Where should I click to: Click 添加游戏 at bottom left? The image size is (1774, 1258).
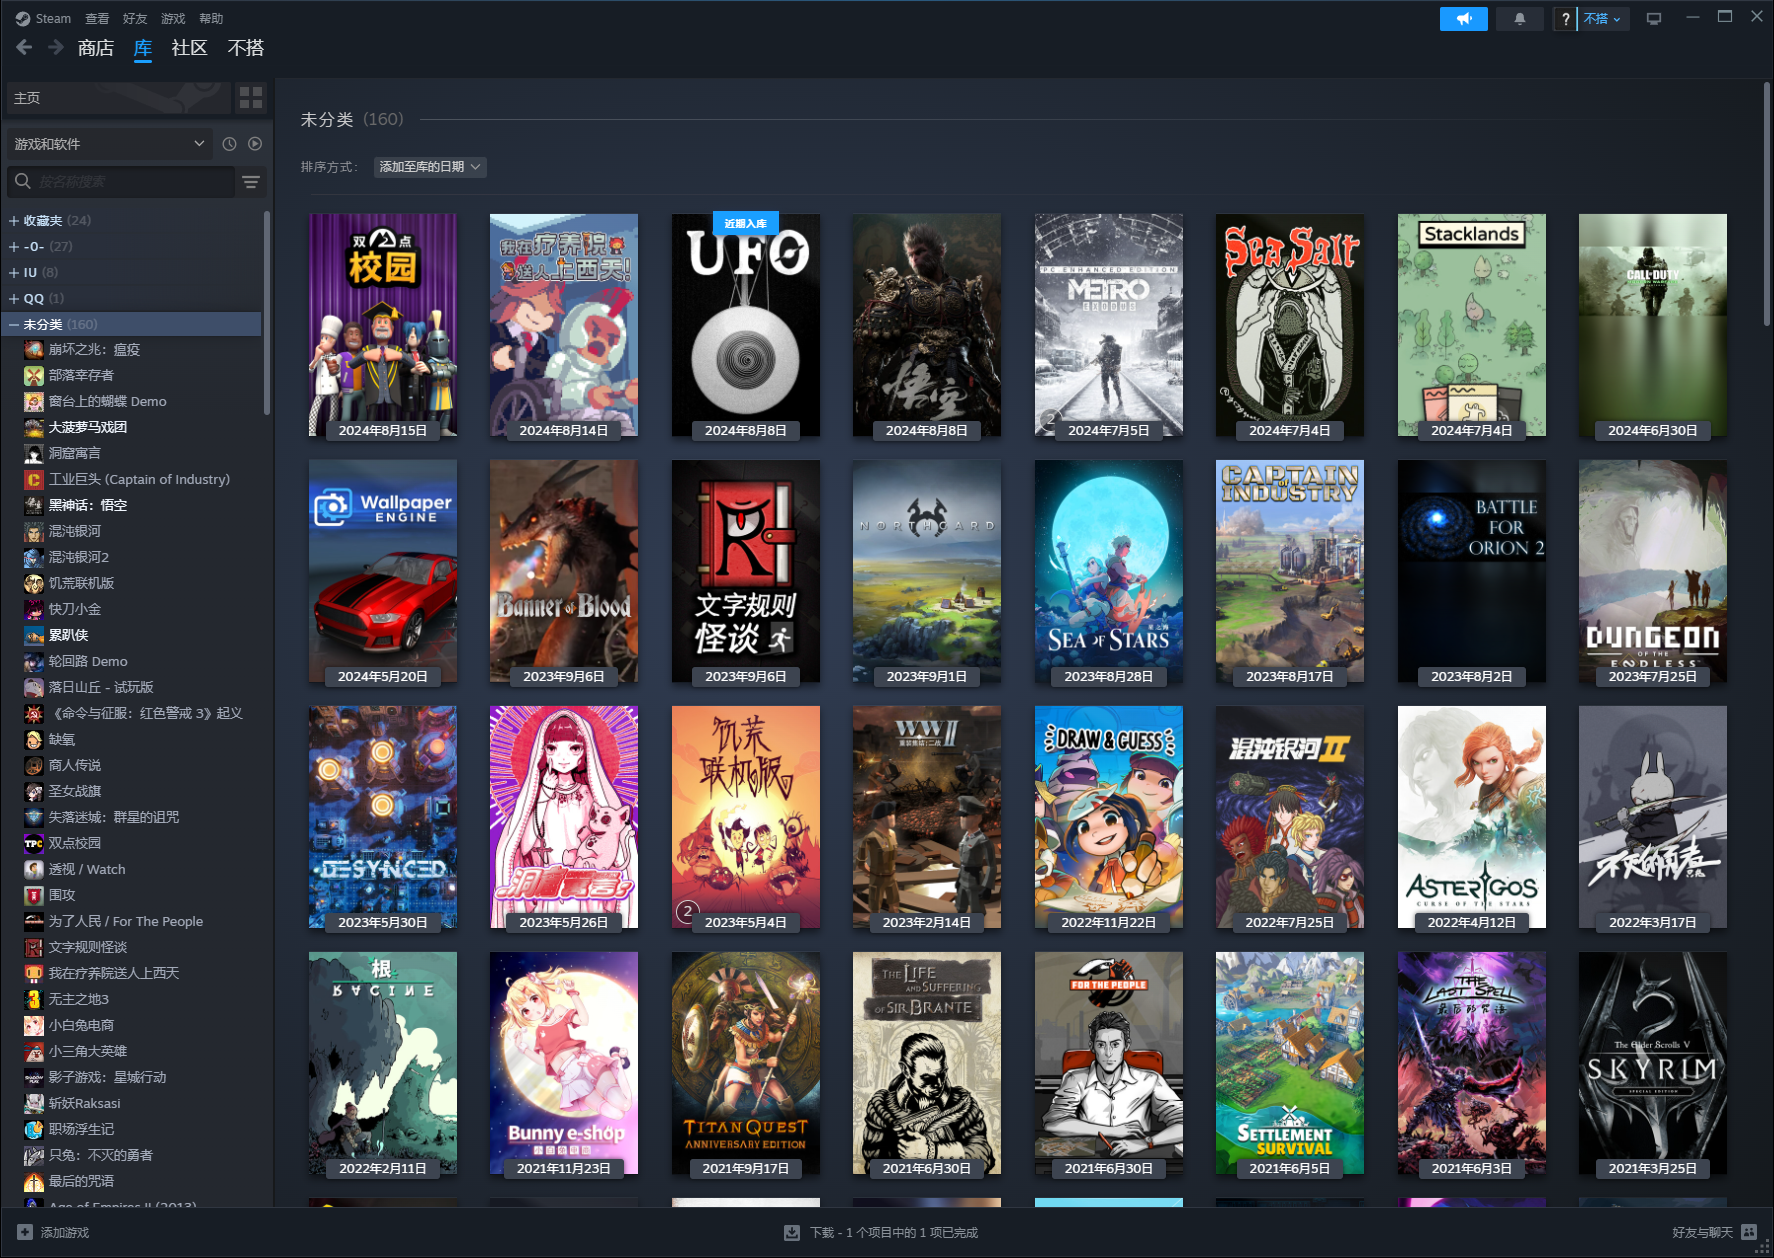tap(54, 1232)
